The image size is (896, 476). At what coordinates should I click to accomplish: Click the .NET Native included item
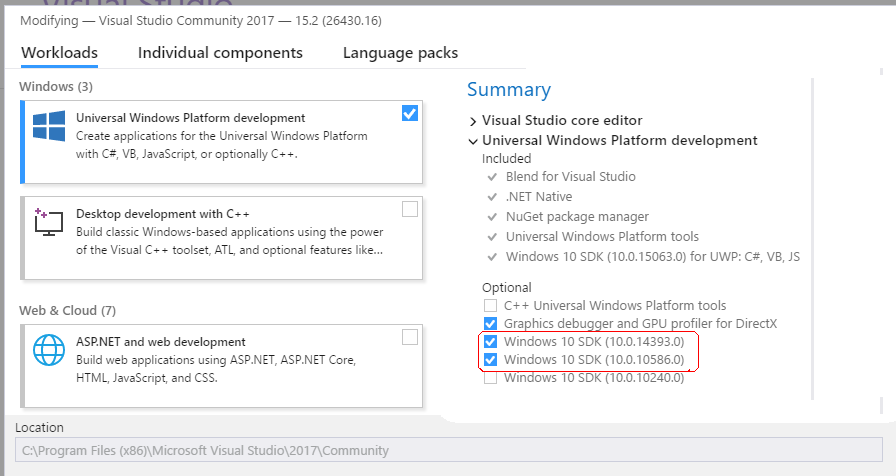tap(539, 197)
